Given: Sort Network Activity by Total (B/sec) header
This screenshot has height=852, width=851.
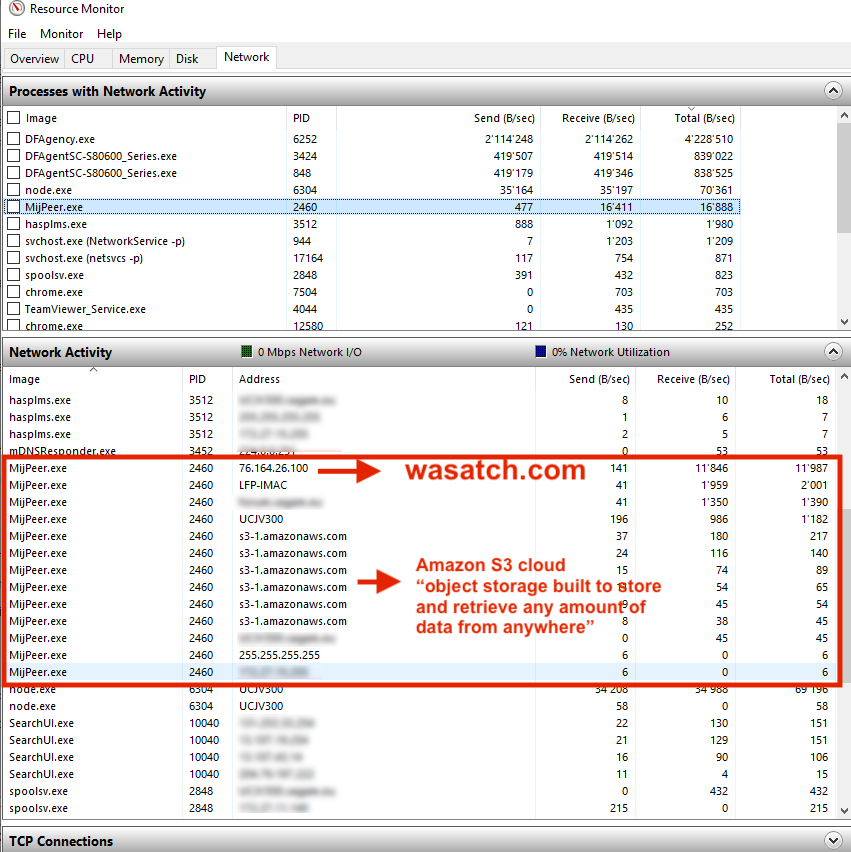Looking at the screenshot, I should tap(785, 379).
